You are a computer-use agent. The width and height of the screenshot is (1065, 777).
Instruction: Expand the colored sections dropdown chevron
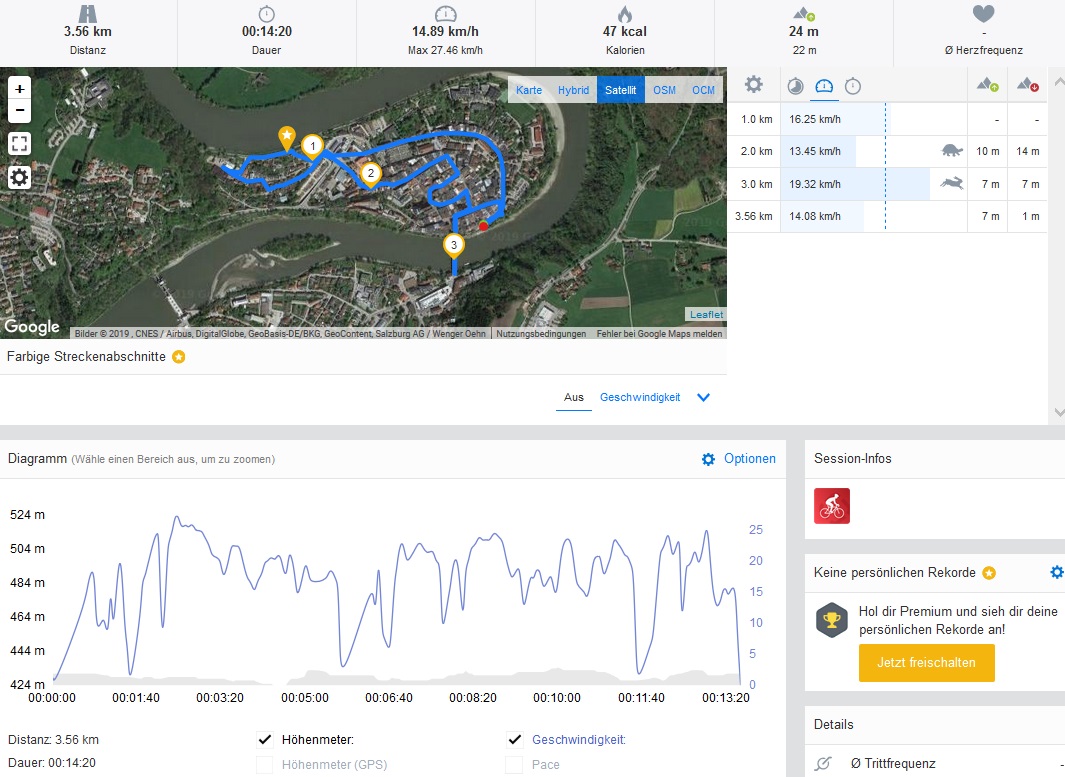703,397
